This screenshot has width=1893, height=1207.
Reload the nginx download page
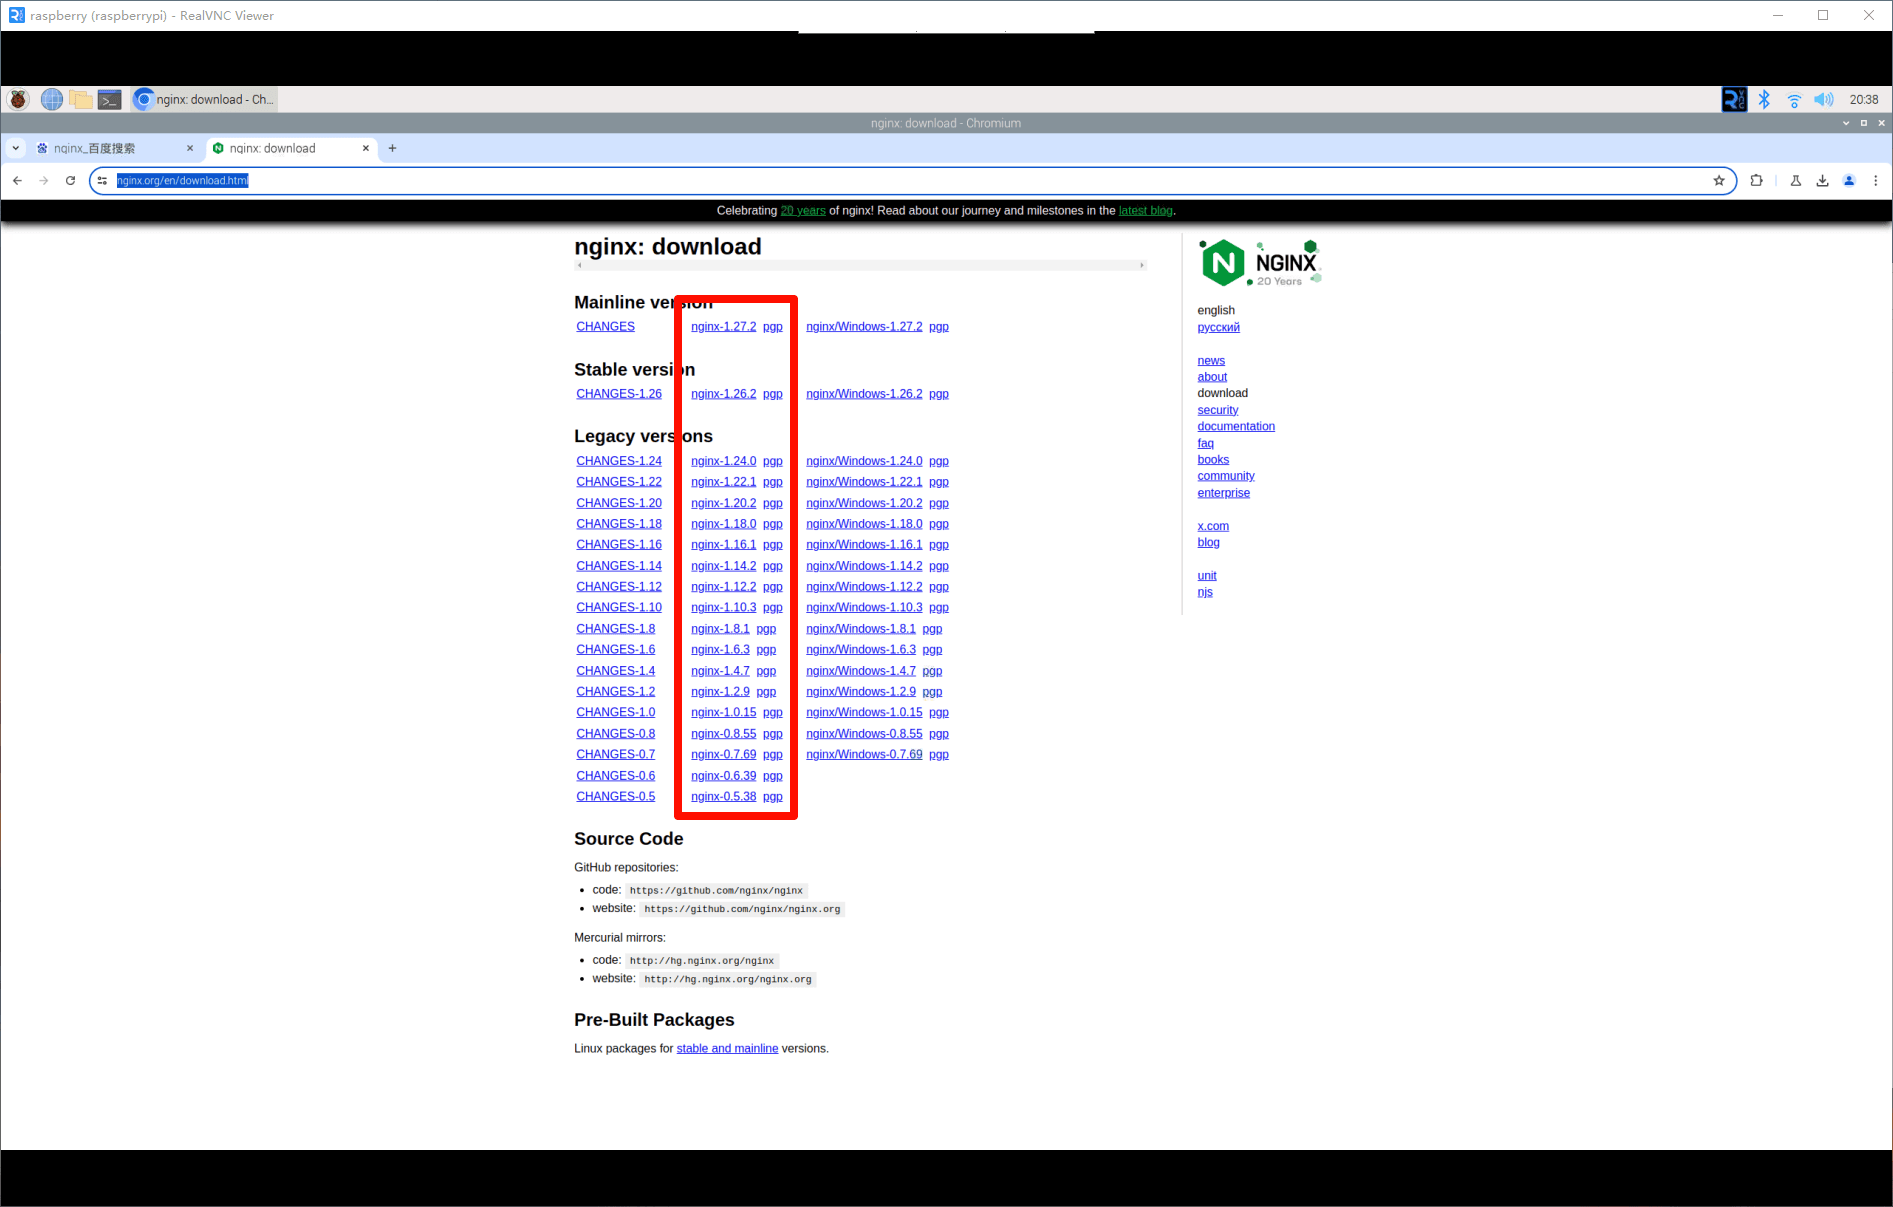click(x=70, y=181)
